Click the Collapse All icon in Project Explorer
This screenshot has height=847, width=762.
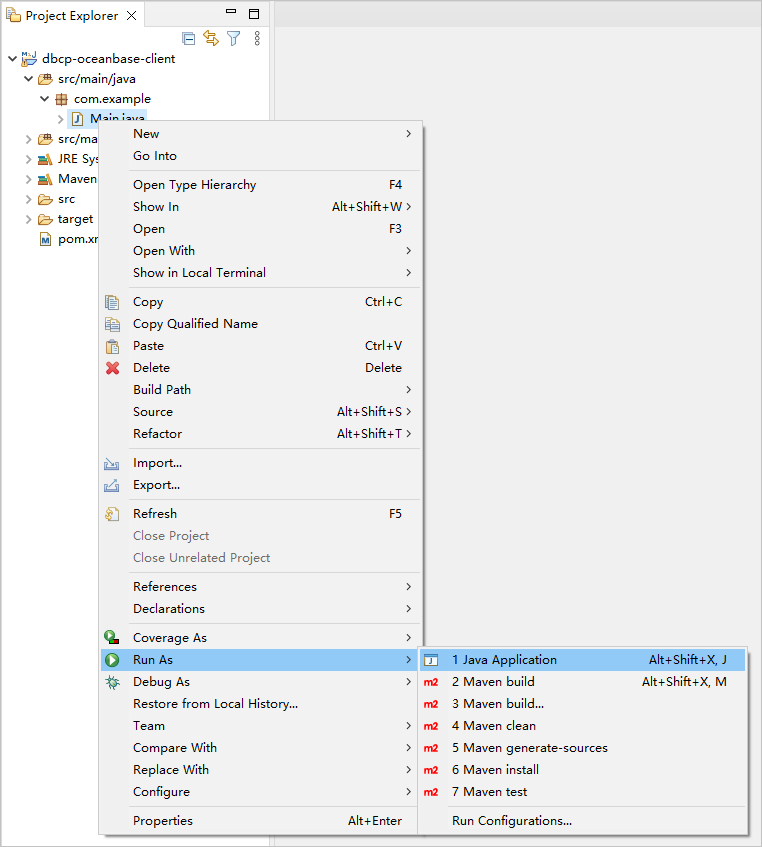tap(188, 38)
